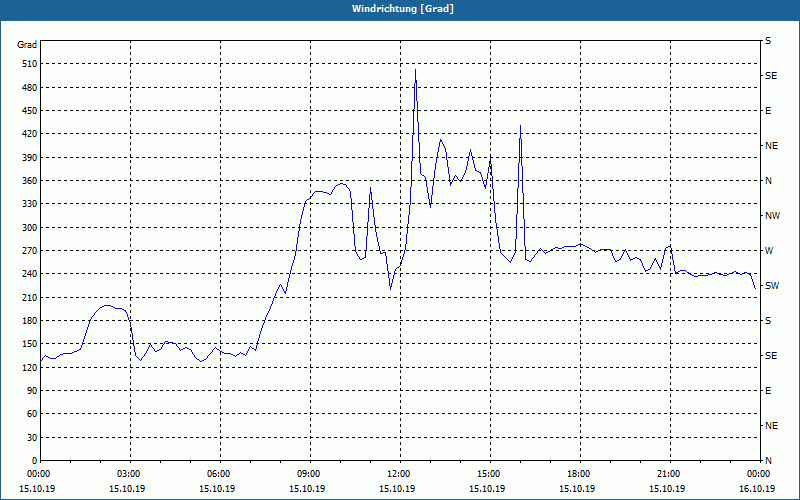
Task: Click the SE compass label beside the 120-150 range
Action: pyautogui.click(x=771, y=356)
